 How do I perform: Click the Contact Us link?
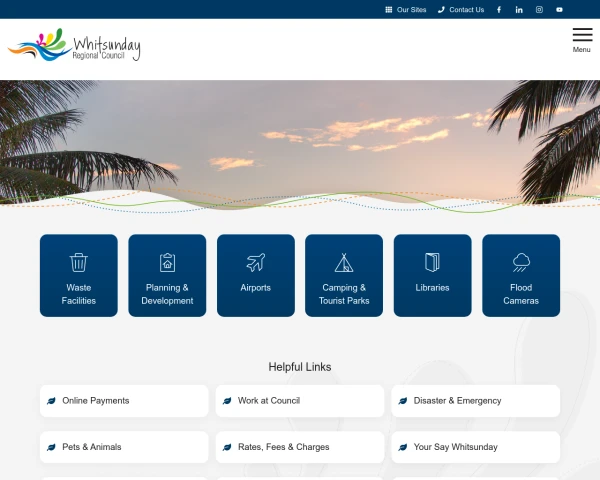tap(461, 10)
